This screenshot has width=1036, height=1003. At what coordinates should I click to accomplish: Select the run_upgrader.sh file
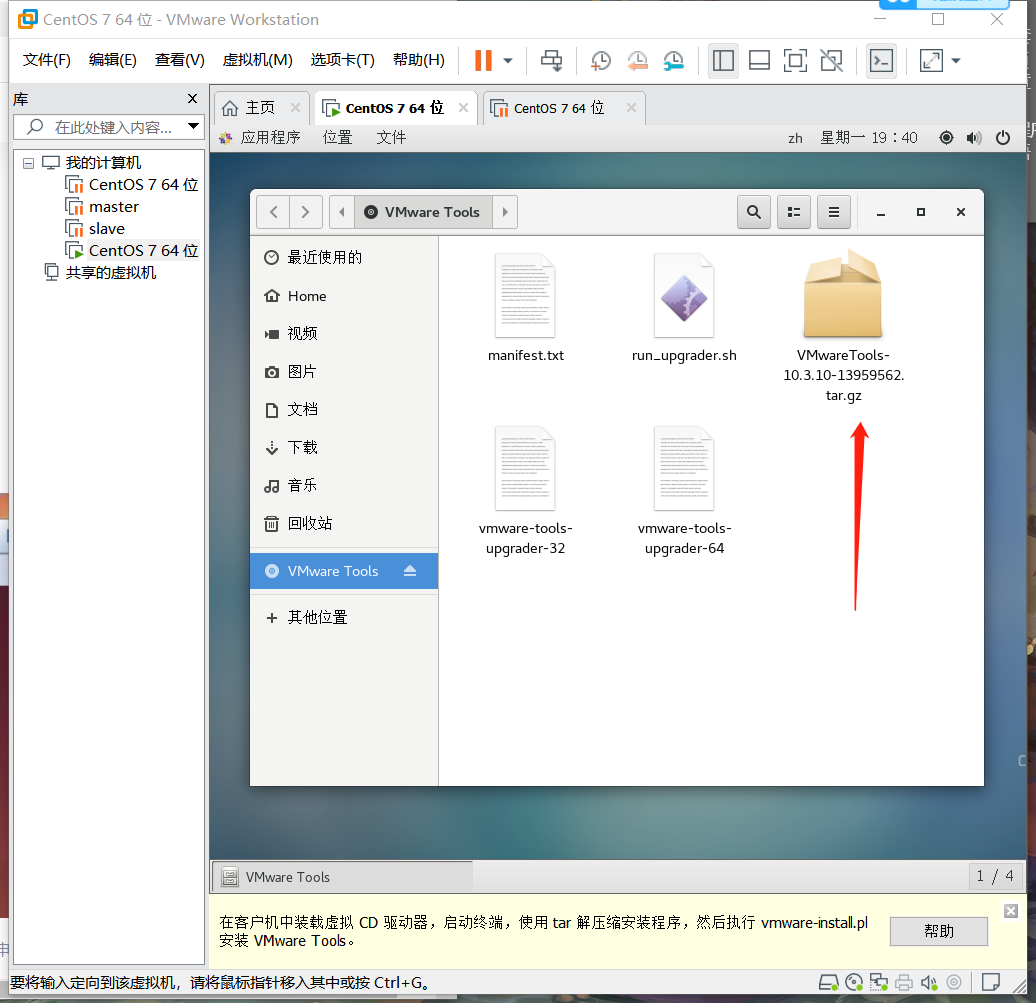[x=684, y=307]
